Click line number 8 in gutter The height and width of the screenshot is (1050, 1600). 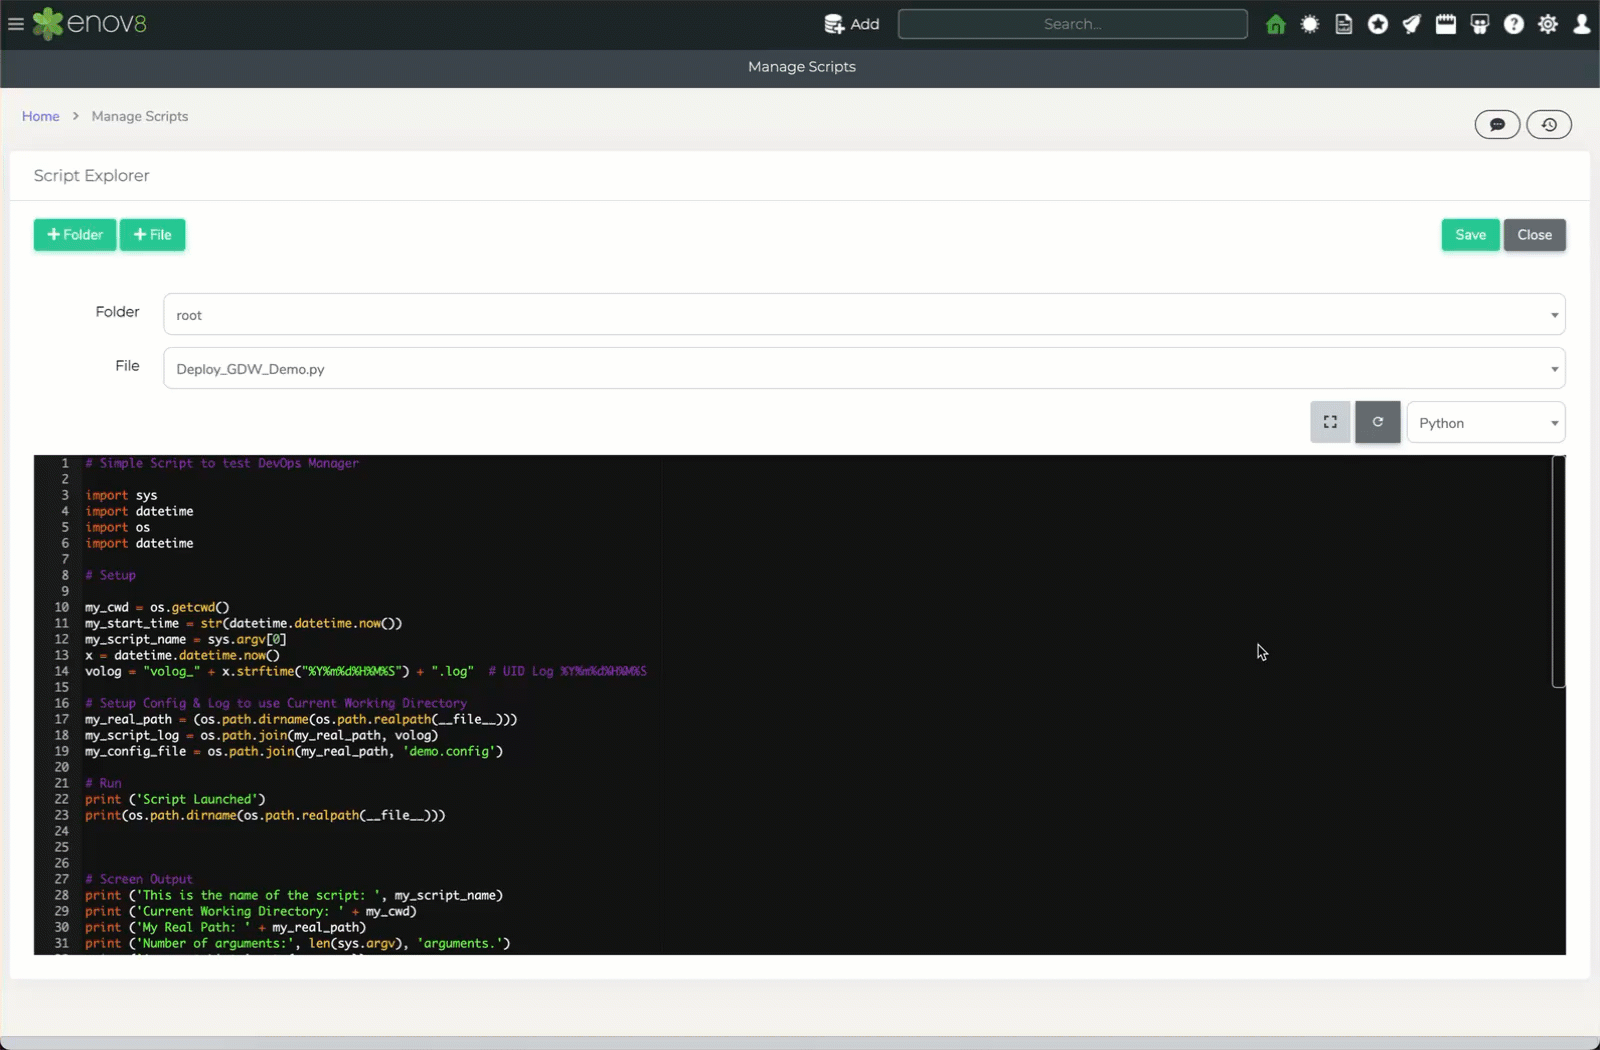point(65,575)
